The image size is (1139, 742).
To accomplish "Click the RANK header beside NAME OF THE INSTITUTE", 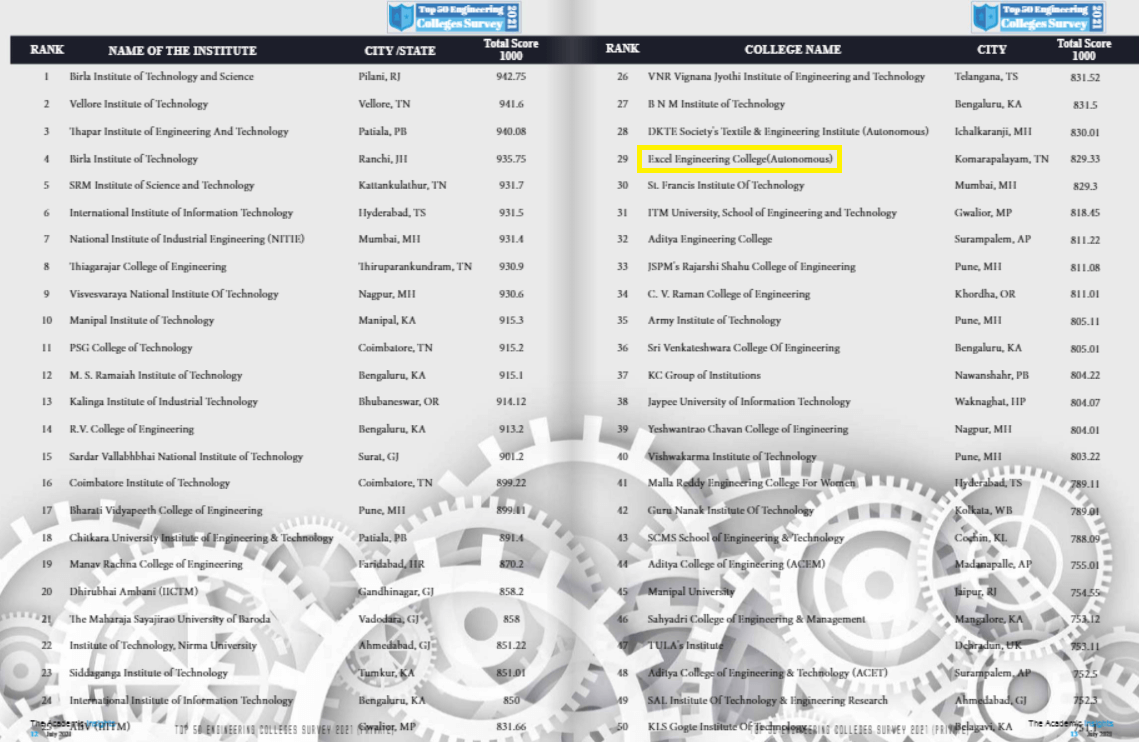I will (x=47, y=49).
